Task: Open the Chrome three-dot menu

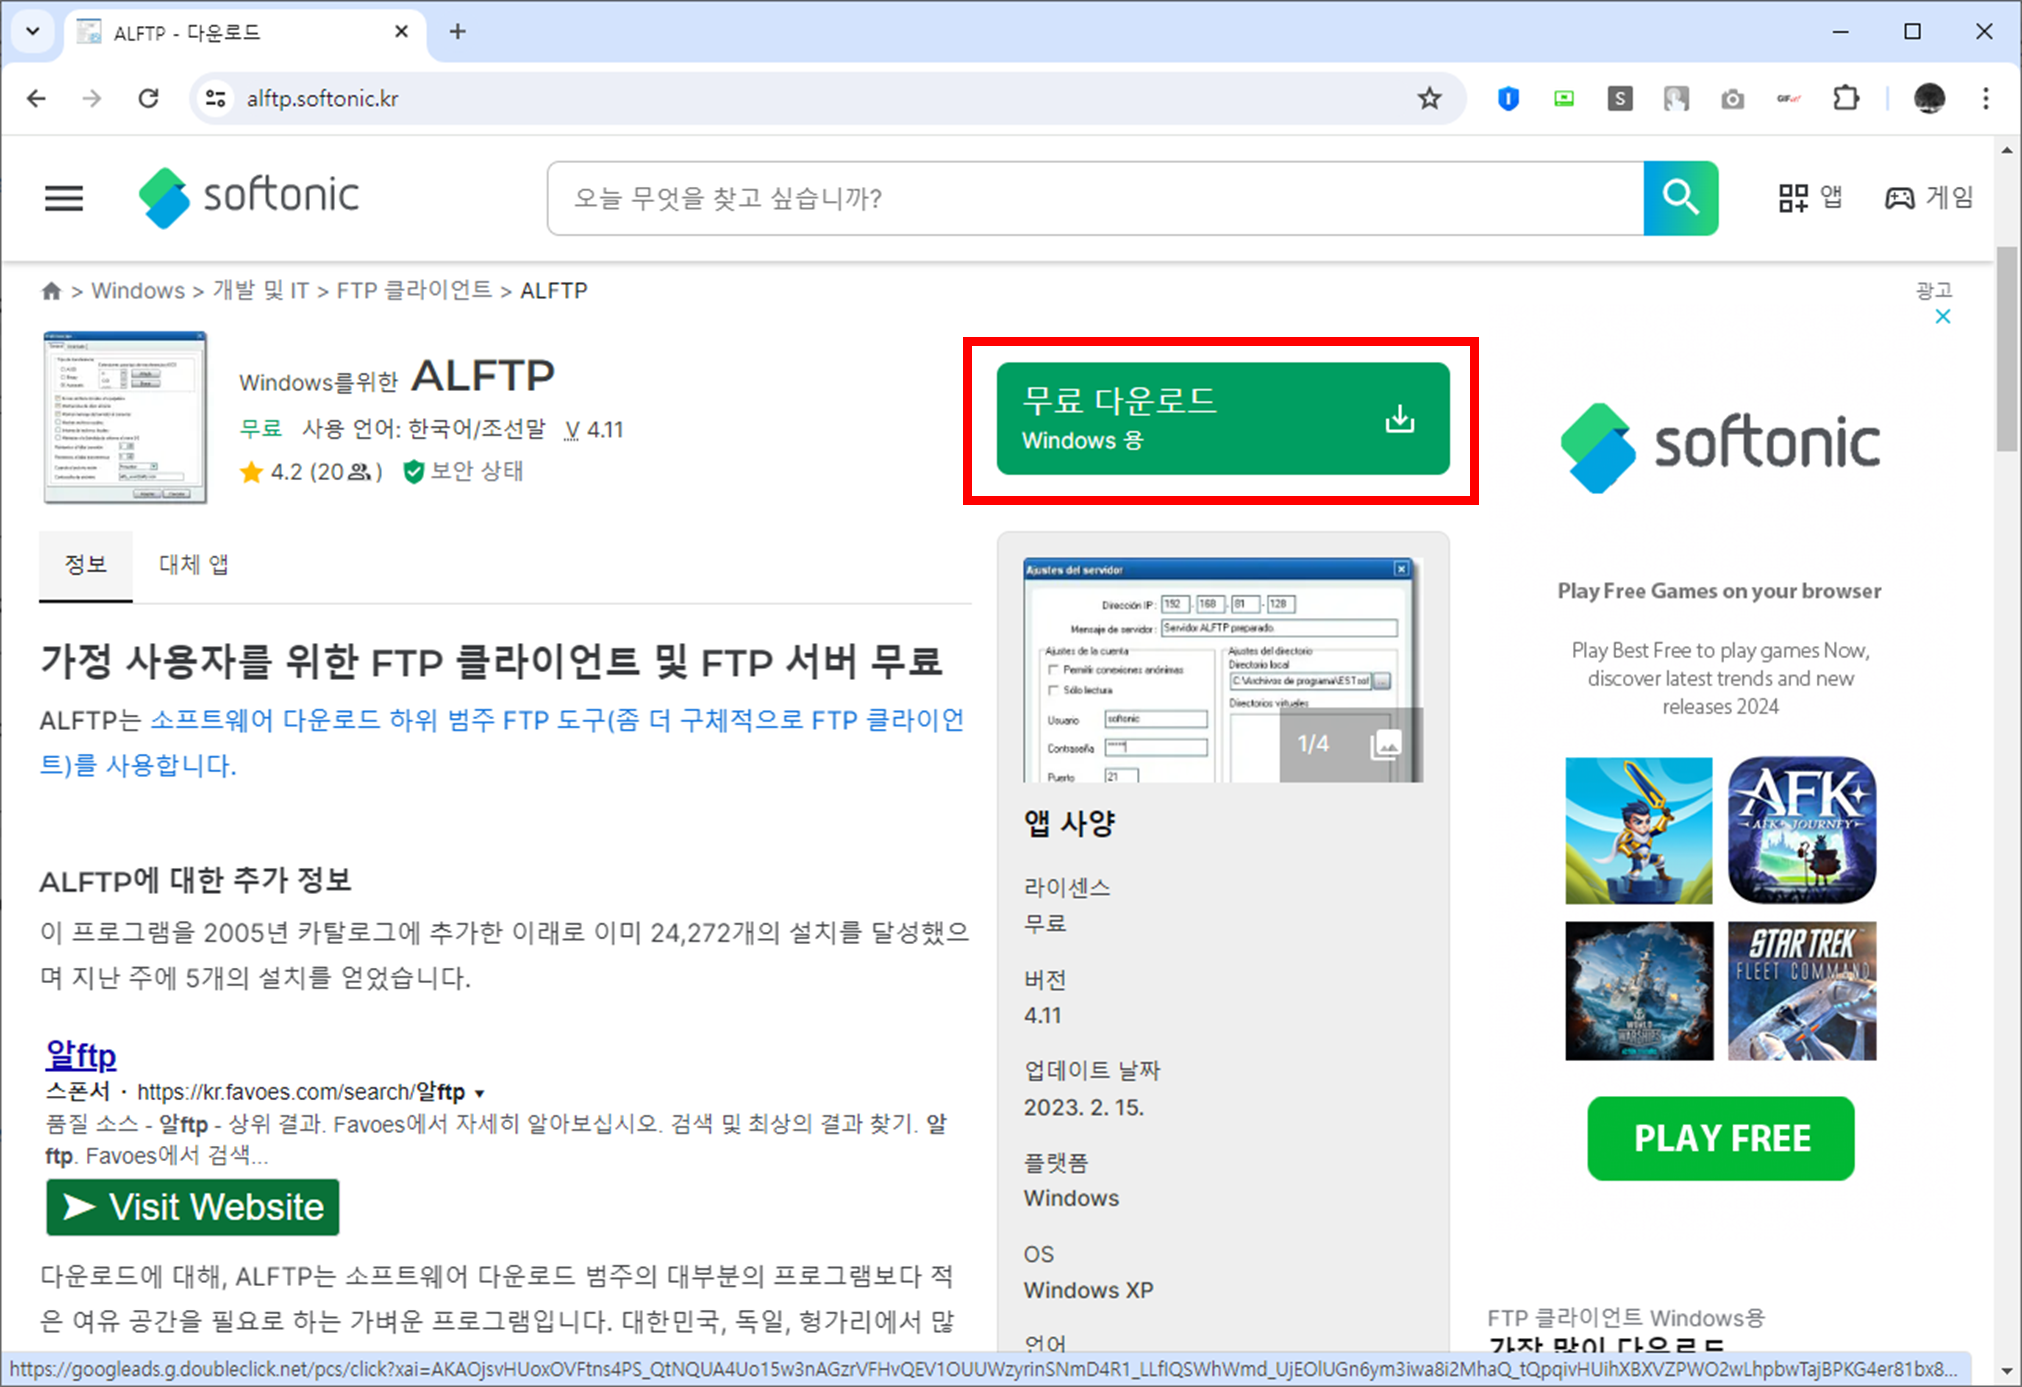Action: tap(1986, 98)
